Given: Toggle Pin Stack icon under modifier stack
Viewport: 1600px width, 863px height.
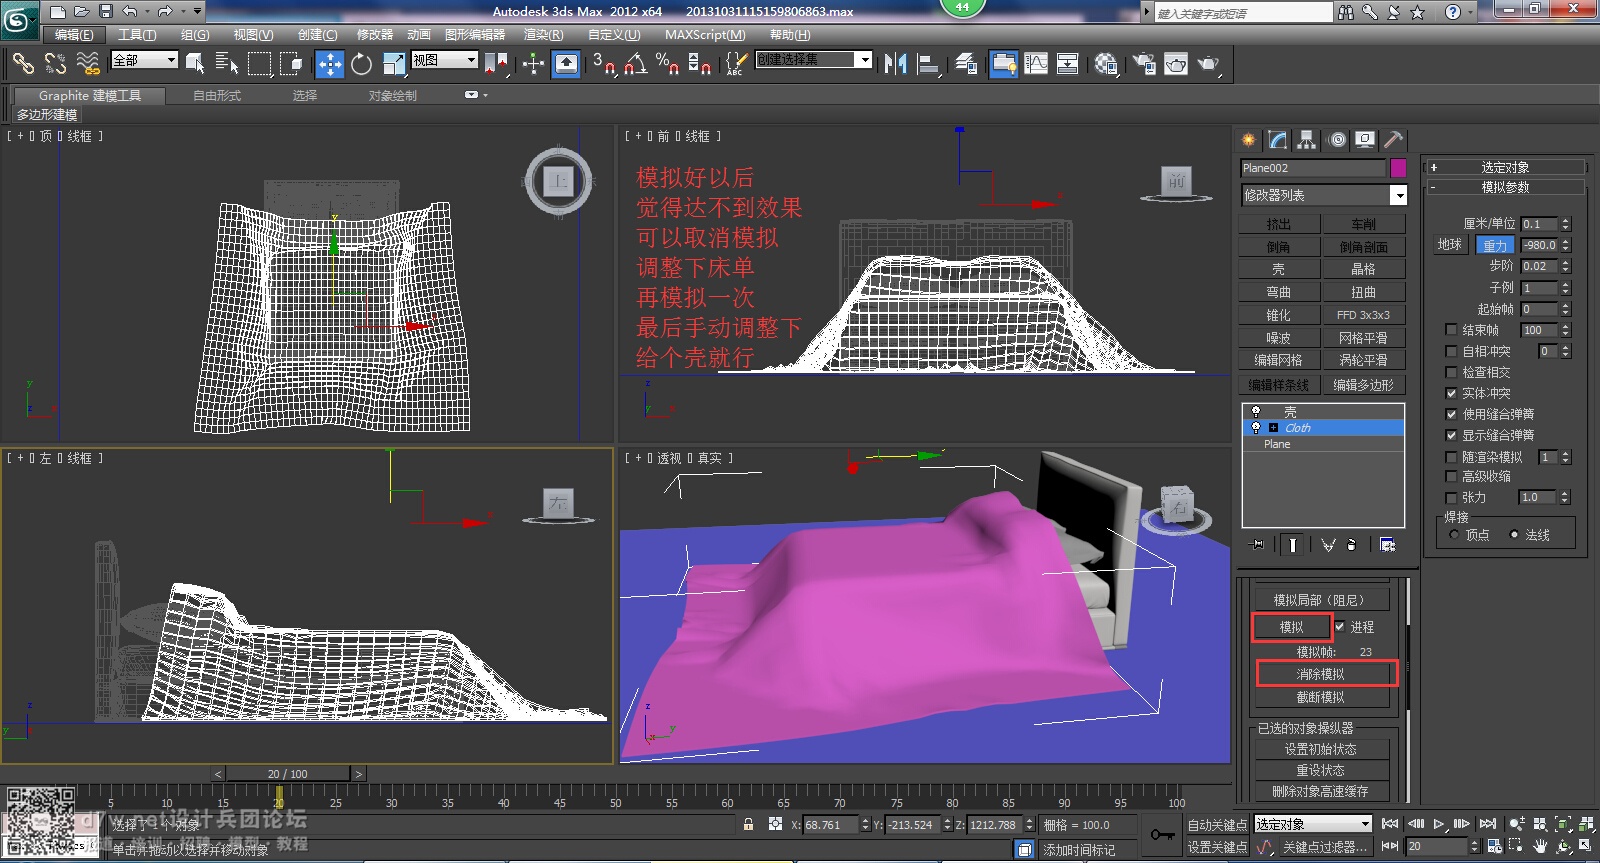Looking at the screenshot, I should tap(1258, 545).
